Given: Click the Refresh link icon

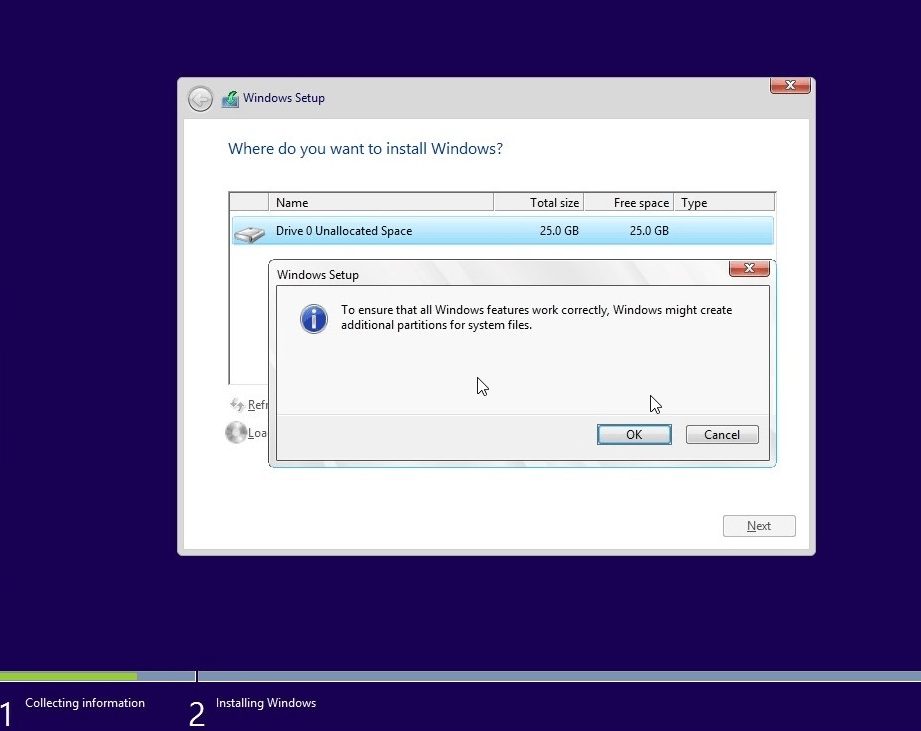Looking at the screenshot, I should (237, 405).
